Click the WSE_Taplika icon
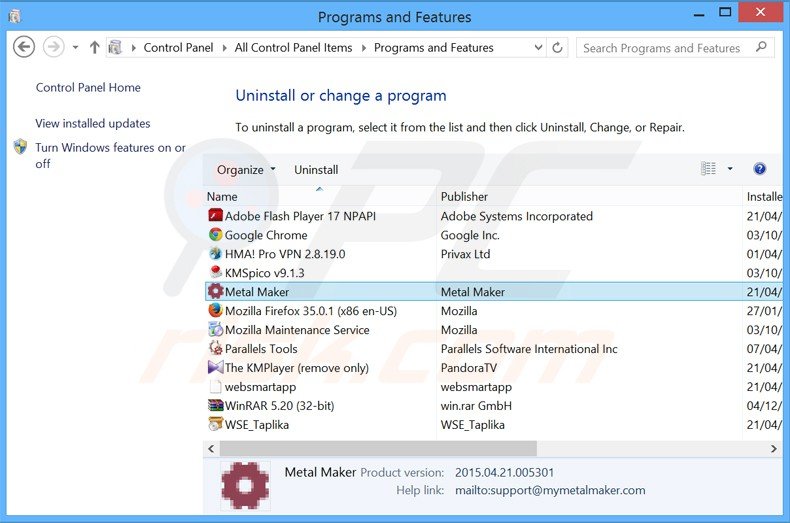Viewport: 790px width, 523px height. tap(216, 424)
